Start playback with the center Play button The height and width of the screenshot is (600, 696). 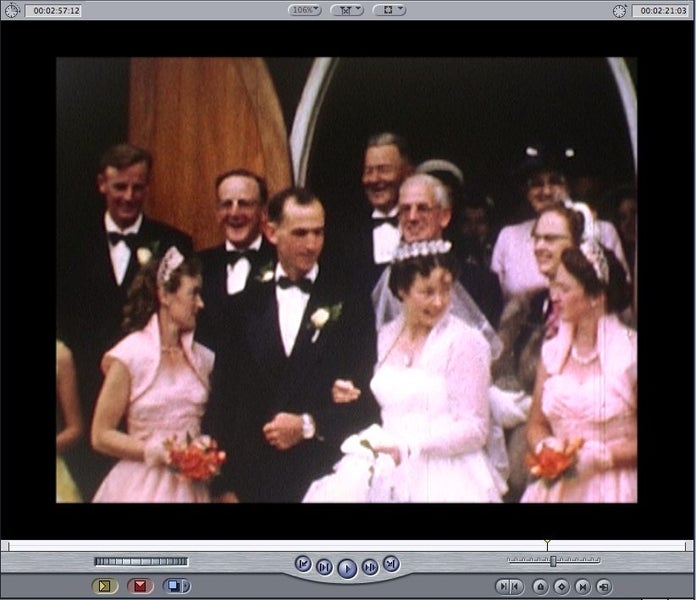tap(347, 568)
